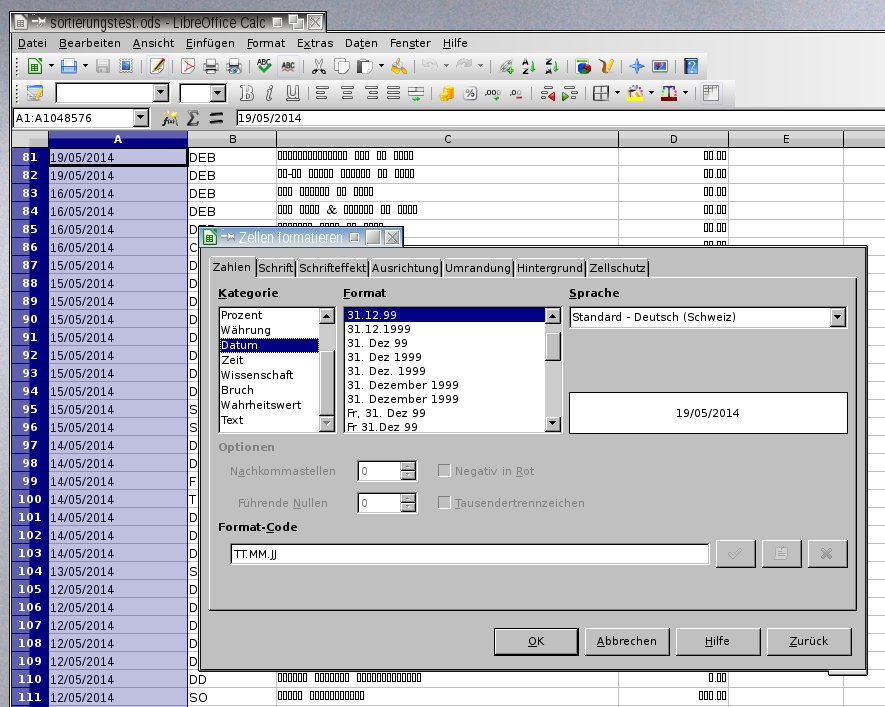Apply Percent number format icon
The height and width of the screenshot is (707, 885).
(x=470, y=93)
